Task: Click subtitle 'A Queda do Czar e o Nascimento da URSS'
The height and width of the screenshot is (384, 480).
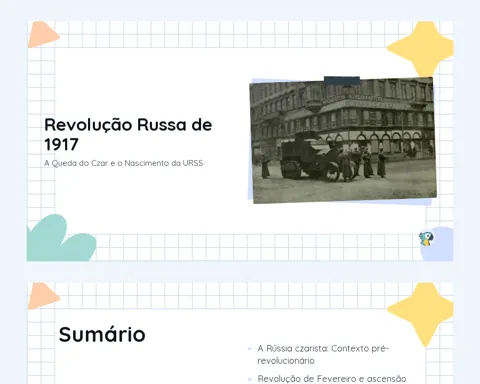Action: pos(123,163)
